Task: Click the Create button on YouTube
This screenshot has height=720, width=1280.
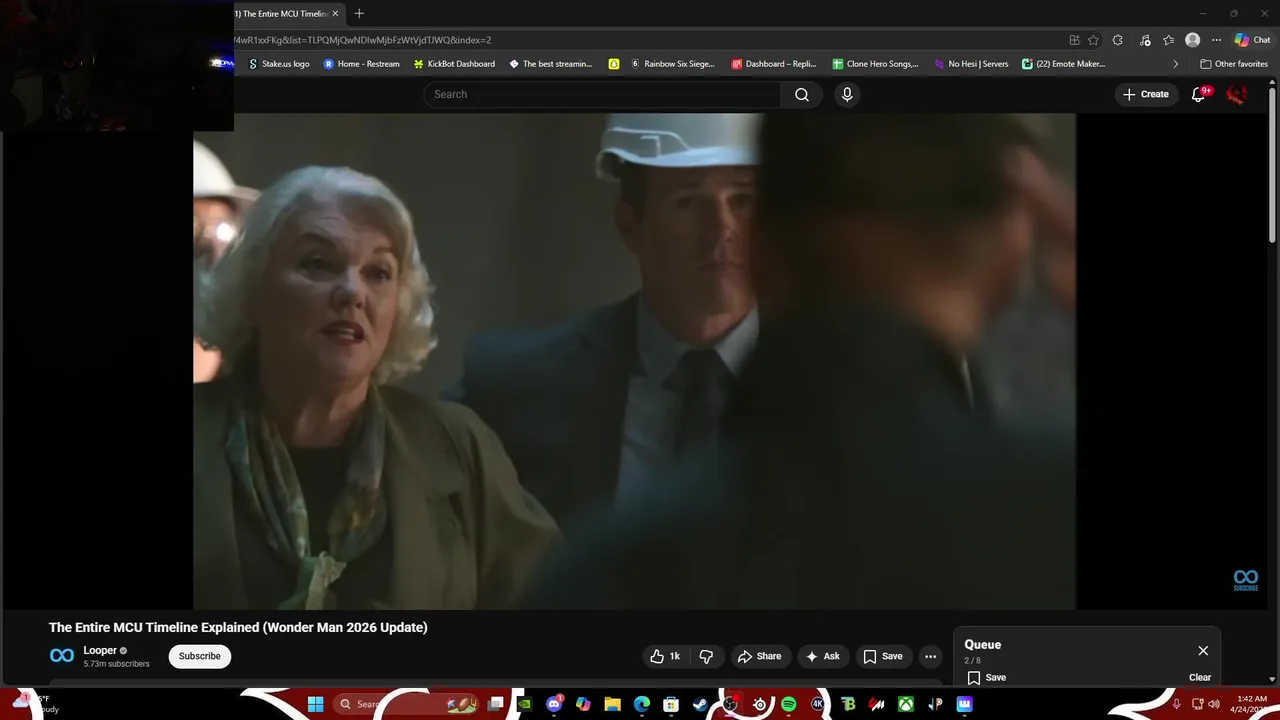Action: click(1146, 94)
